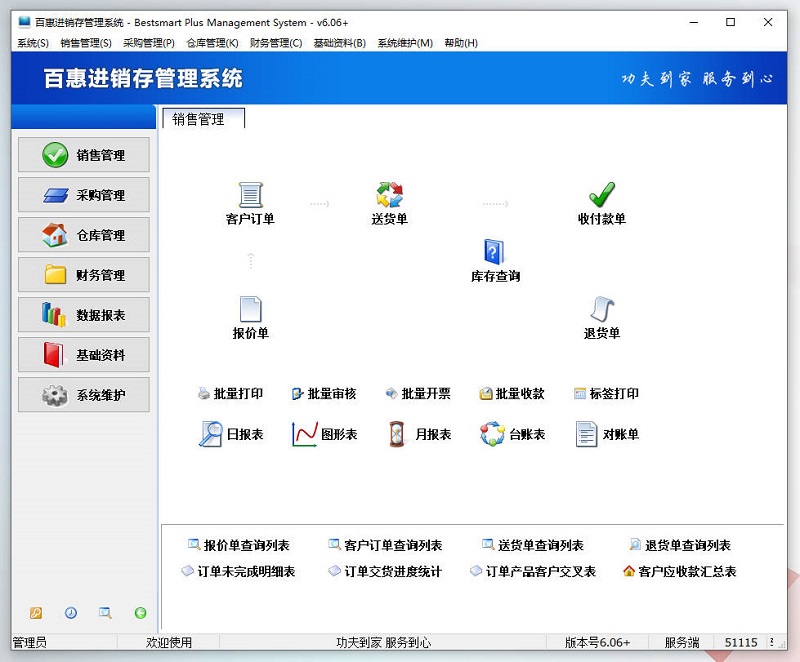The height and width of the screenshot is (662, 800).
Task: Open the 日报表 daily report icon
Action: coord(228,436)
